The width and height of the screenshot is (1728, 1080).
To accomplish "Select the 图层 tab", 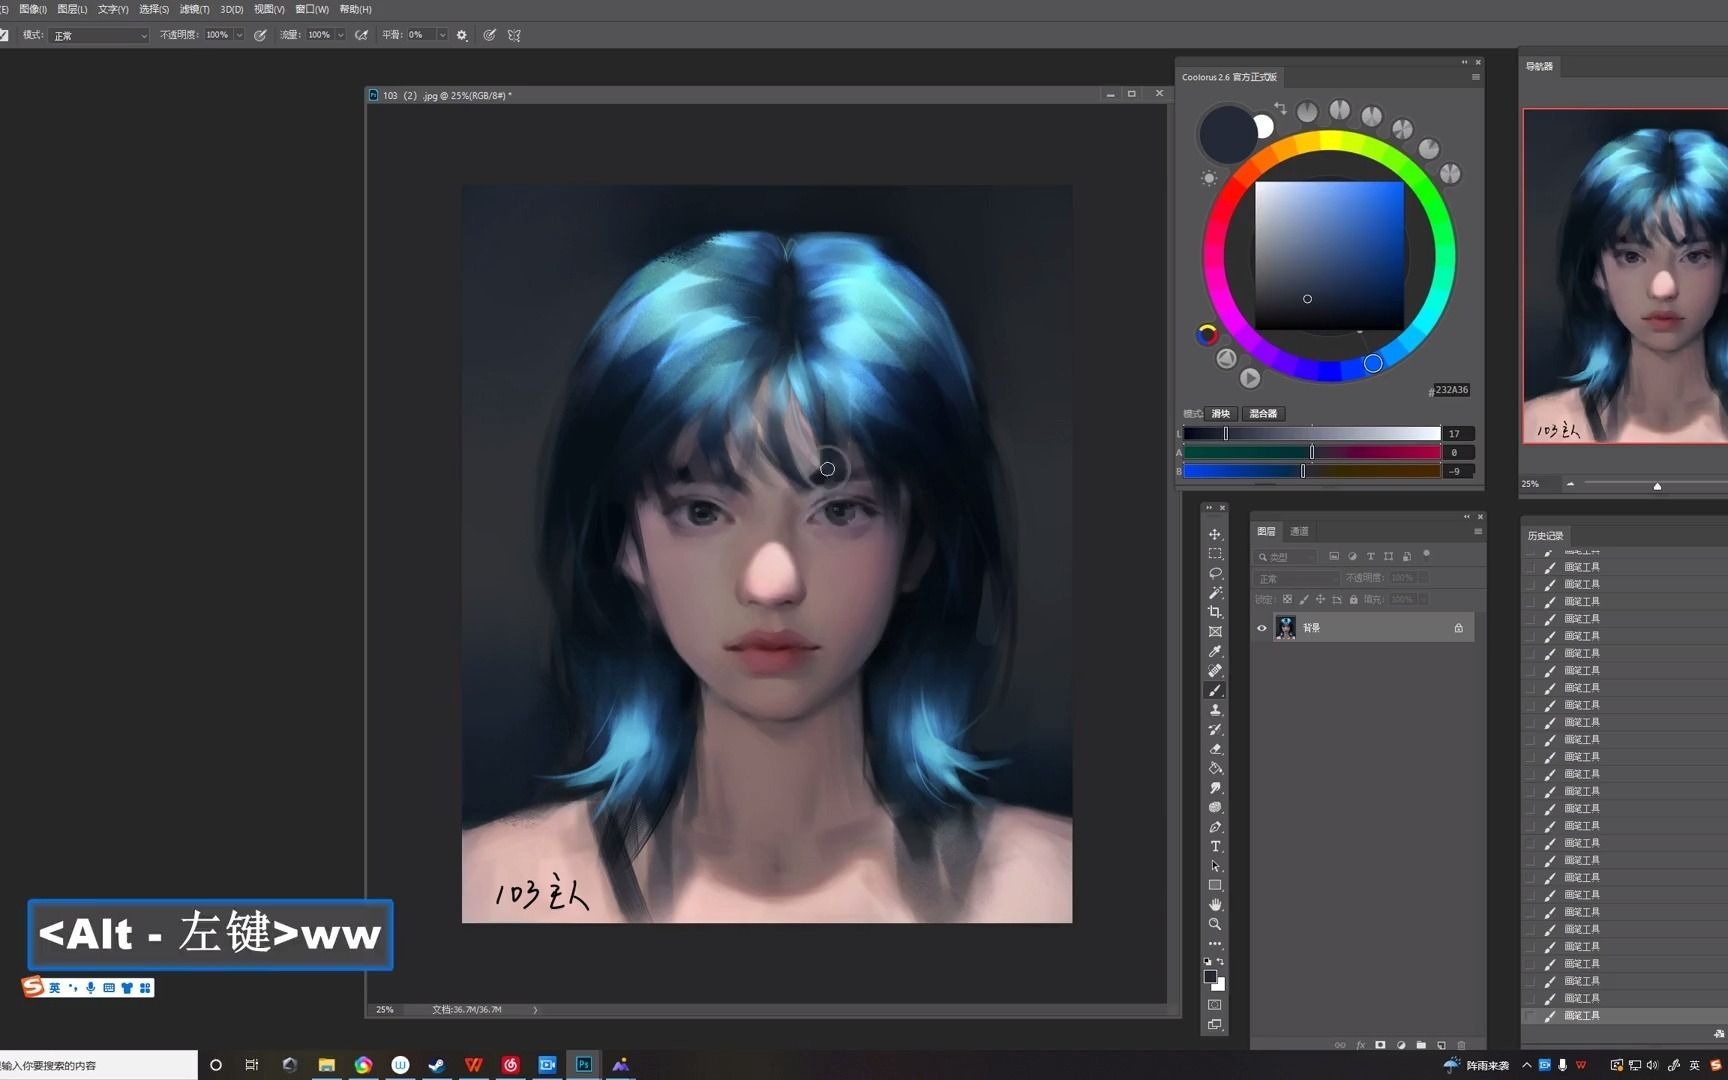I will coord(1266,531).
